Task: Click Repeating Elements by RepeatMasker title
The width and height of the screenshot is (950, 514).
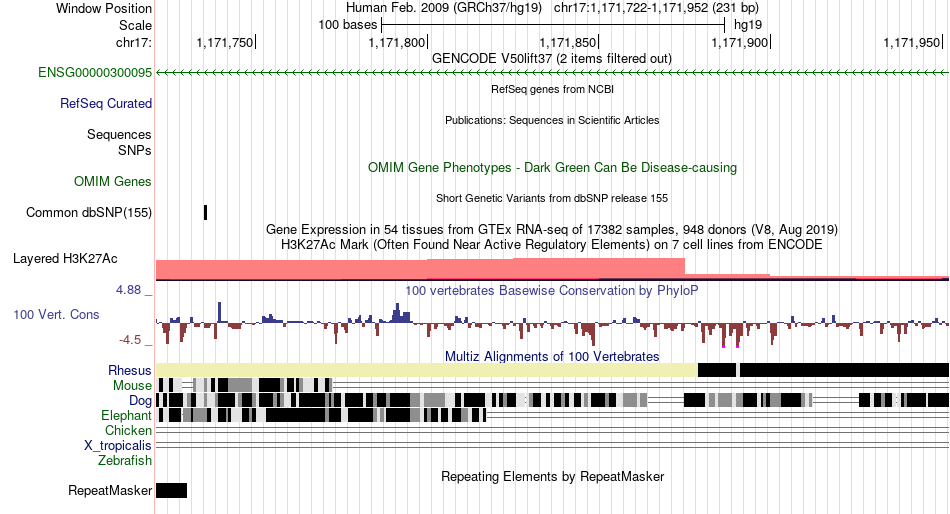Action: tap(552, 476)
